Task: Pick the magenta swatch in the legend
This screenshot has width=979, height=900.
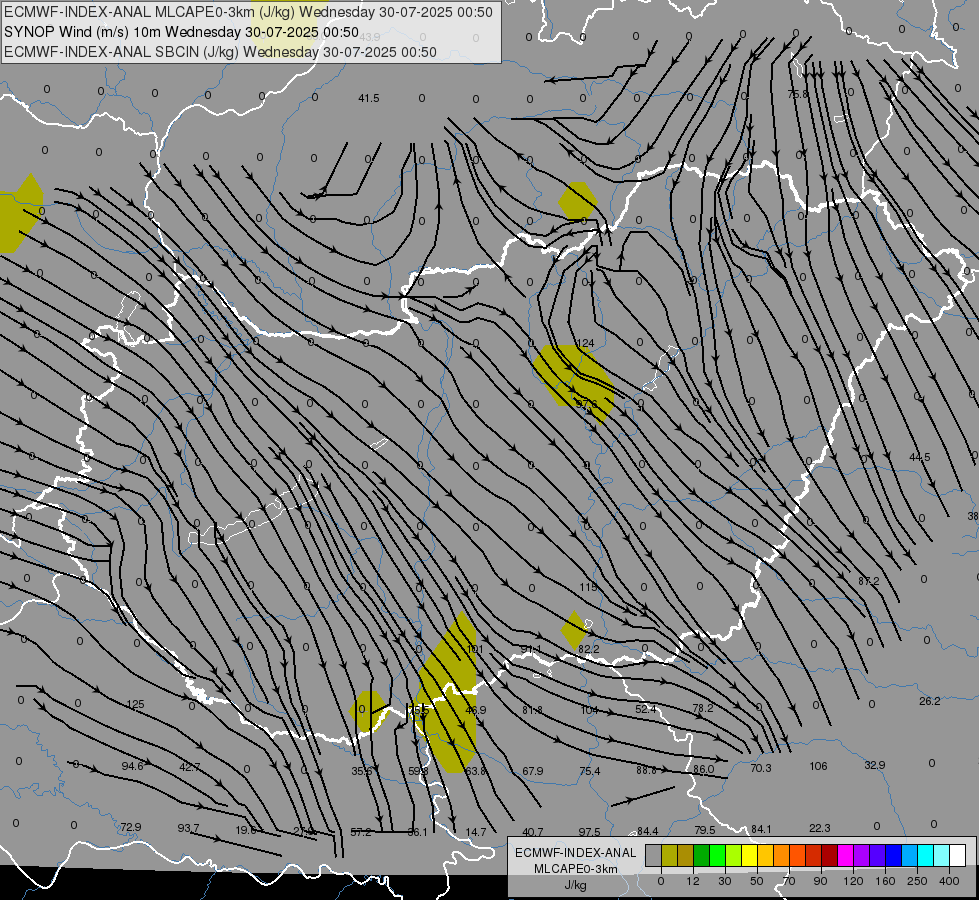Action: click(x=846, y=855)
